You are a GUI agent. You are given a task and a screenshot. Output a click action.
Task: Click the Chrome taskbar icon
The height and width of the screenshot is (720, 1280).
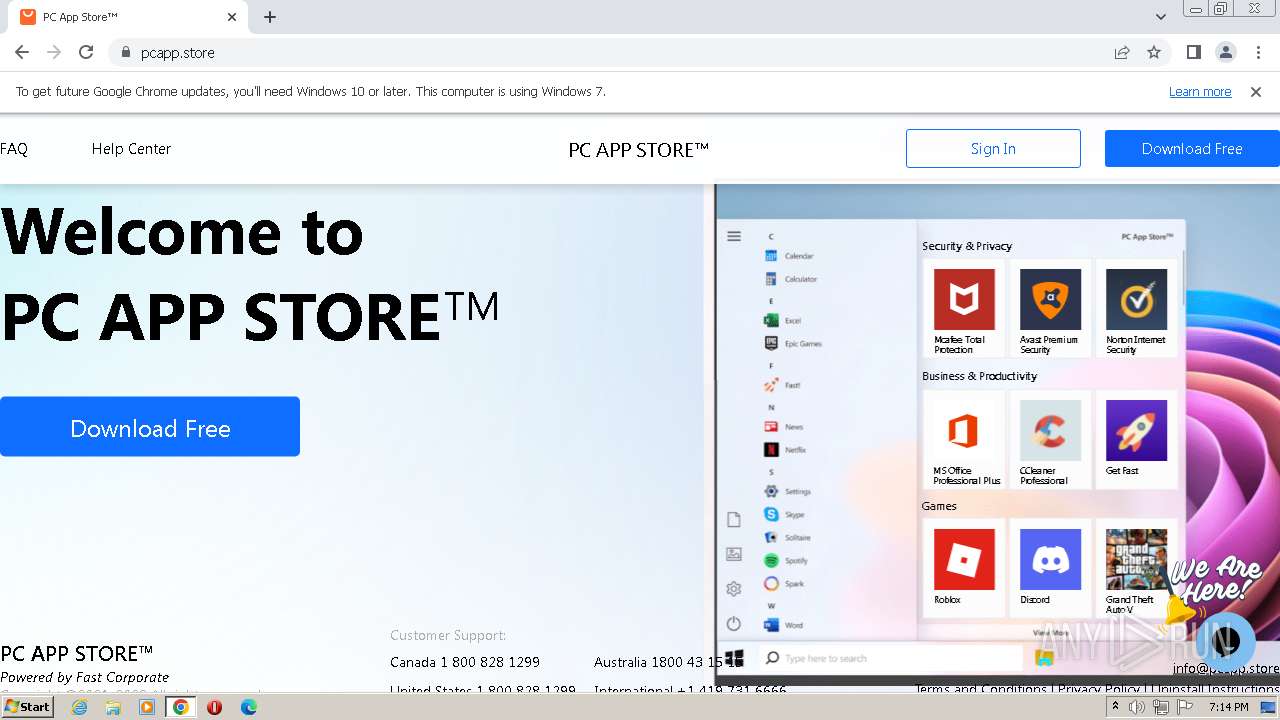coord(181,707)
